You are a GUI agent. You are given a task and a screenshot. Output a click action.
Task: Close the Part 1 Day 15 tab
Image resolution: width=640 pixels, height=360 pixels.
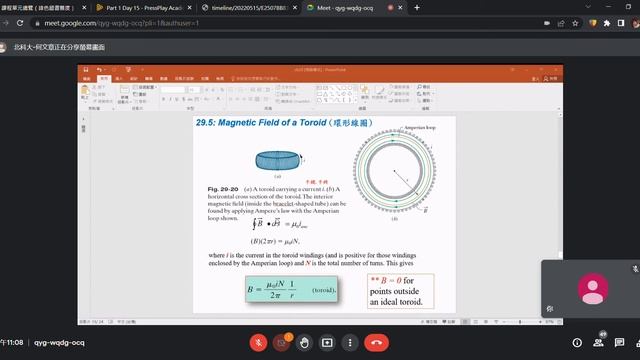tap(190, 8)
